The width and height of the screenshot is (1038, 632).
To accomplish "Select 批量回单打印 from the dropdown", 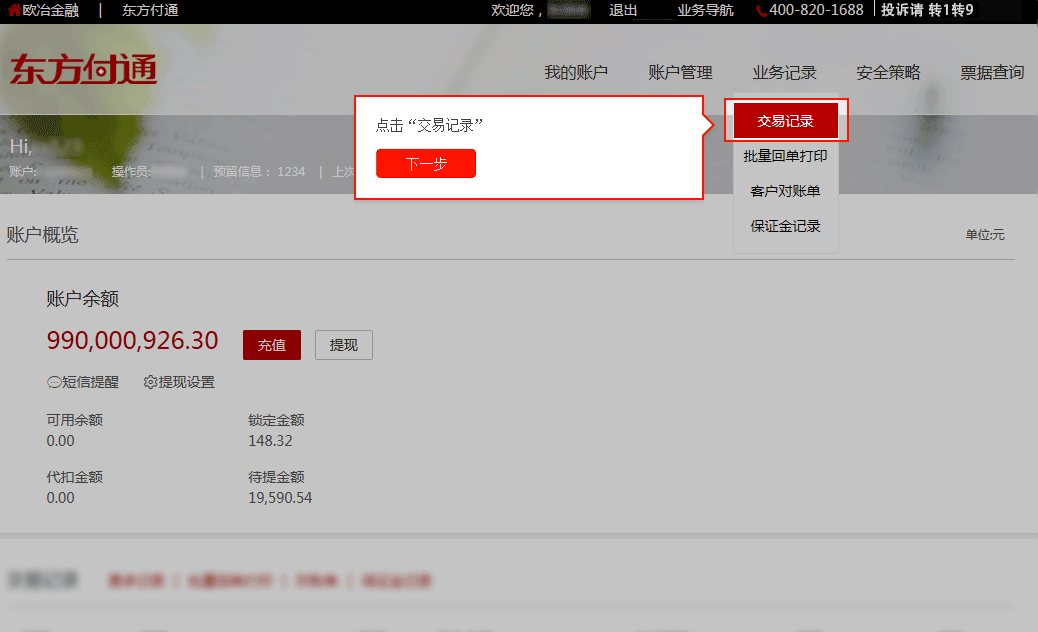I will [786, 156].
